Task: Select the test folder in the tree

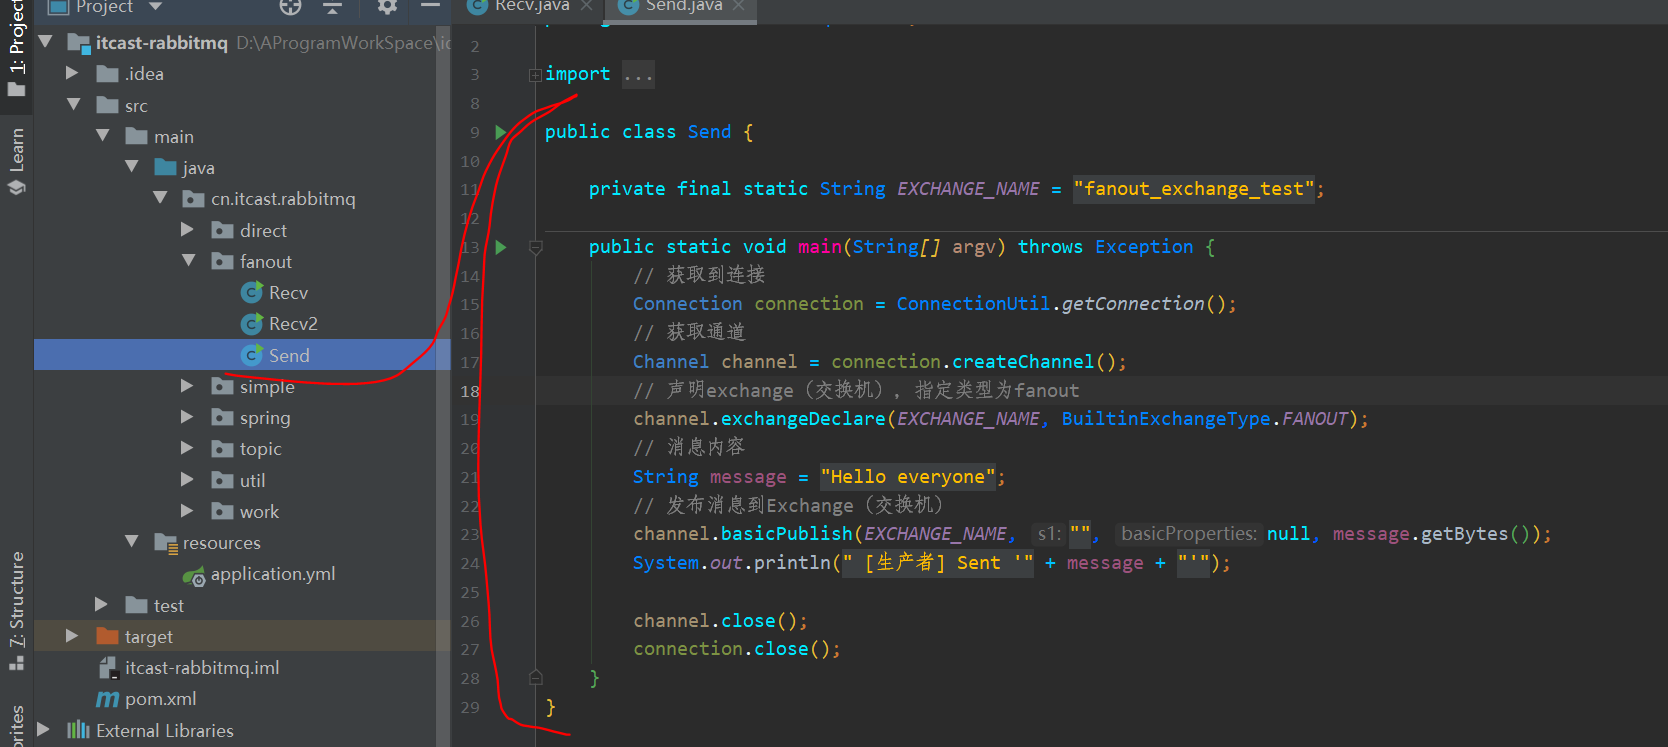Action: (169, 606)
